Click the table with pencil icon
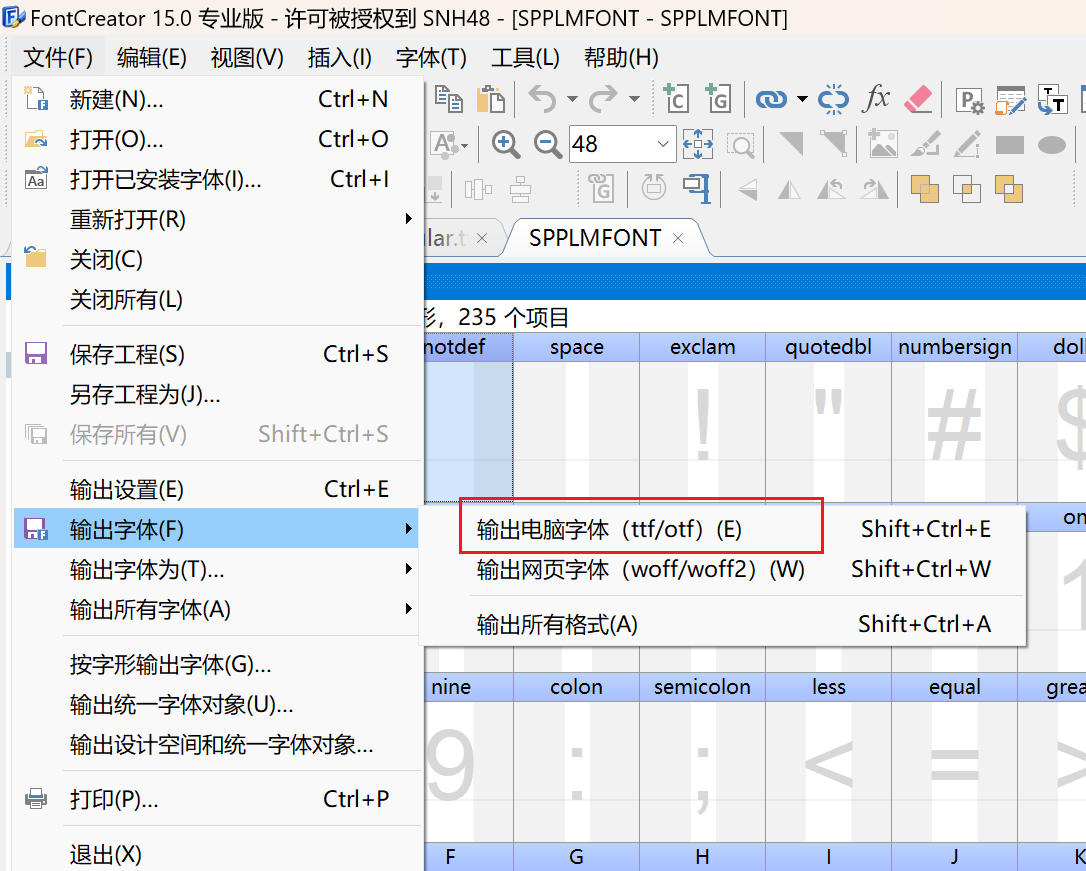Screen dimensions: 1086x871 pyautogui.click(x=1011, y=100)
